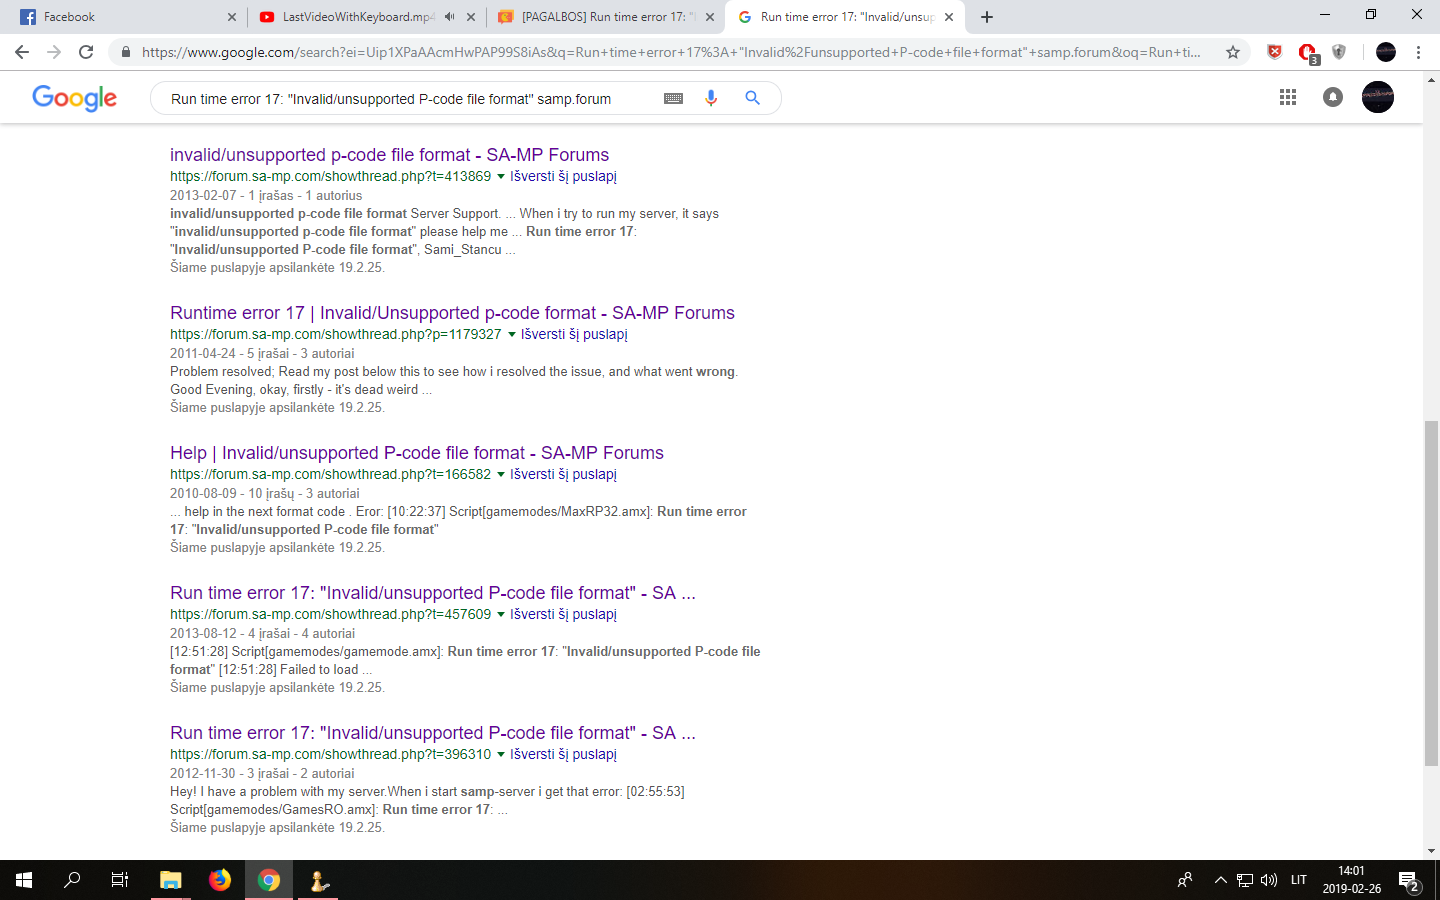Screen dimensions: 1440x900
Task: Expand dropdown arrow for showthread p=1179327
Action: pos(512,335)
